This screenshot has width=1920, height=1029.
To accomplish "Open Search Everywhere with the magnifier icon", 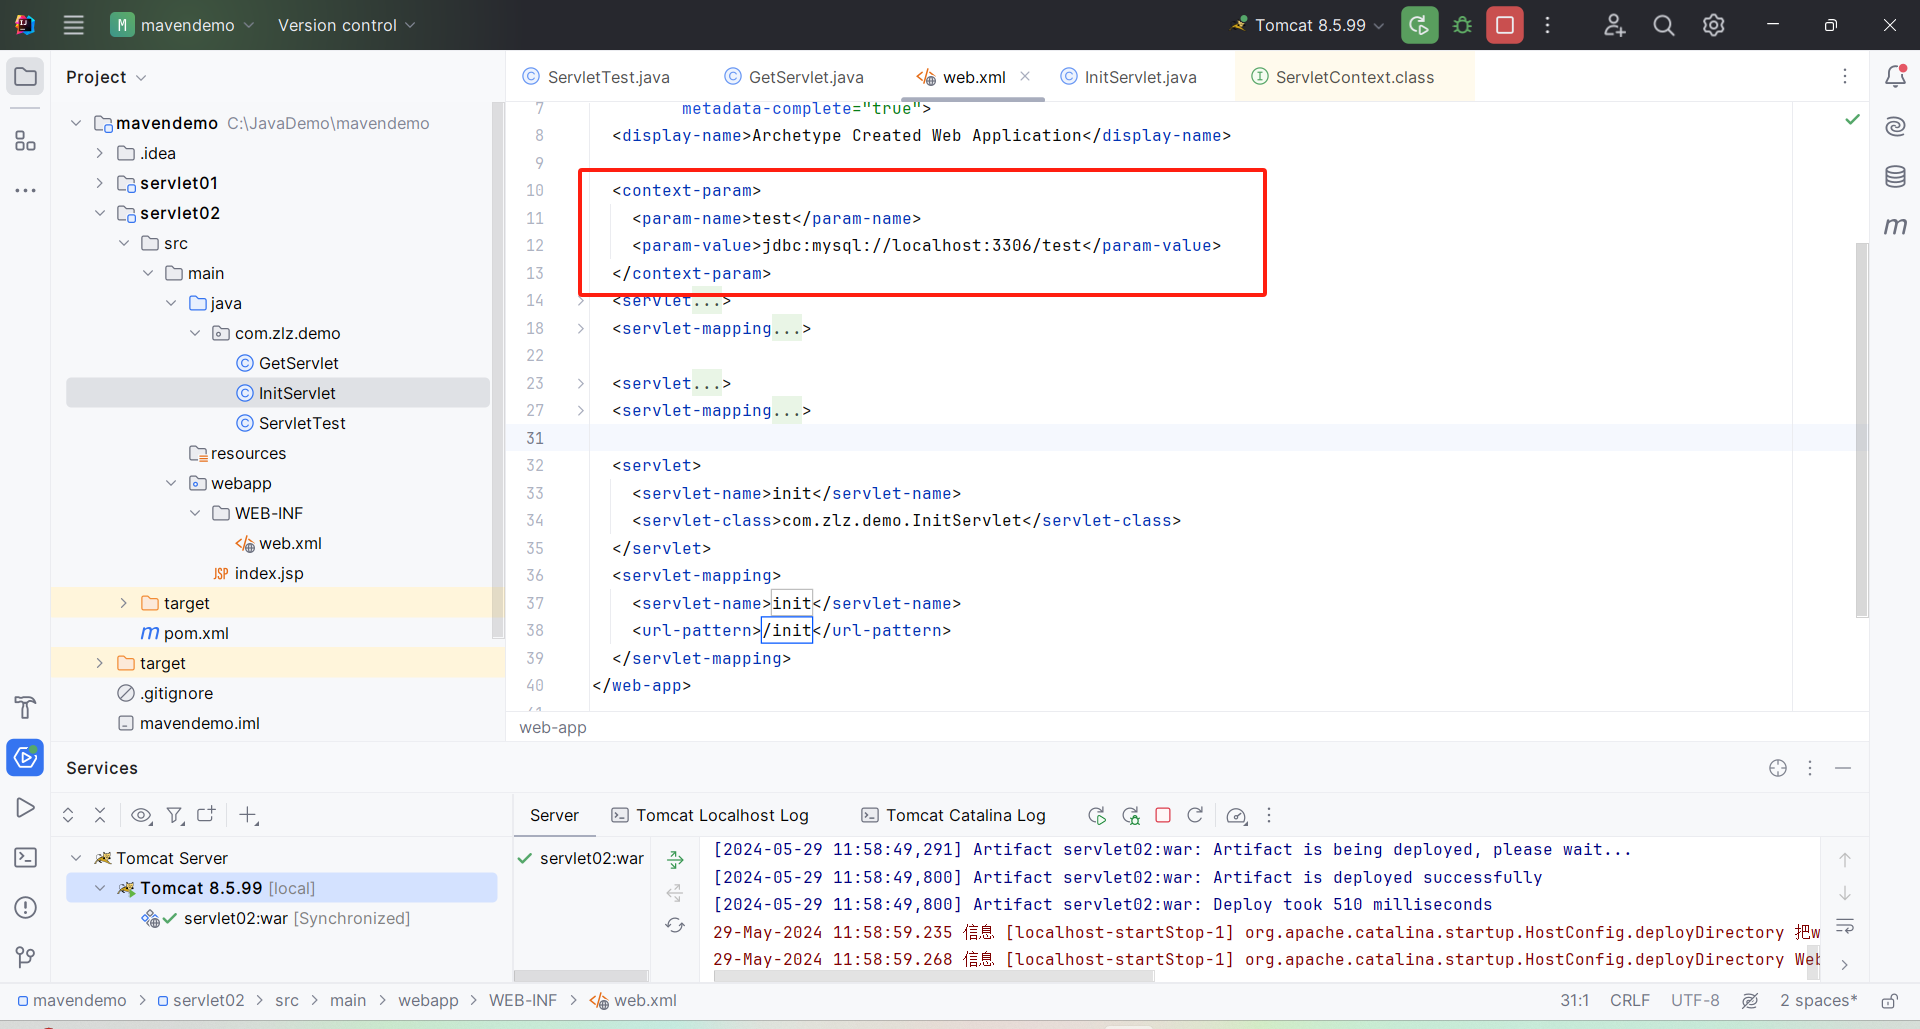I will [x=1663, y=25].
